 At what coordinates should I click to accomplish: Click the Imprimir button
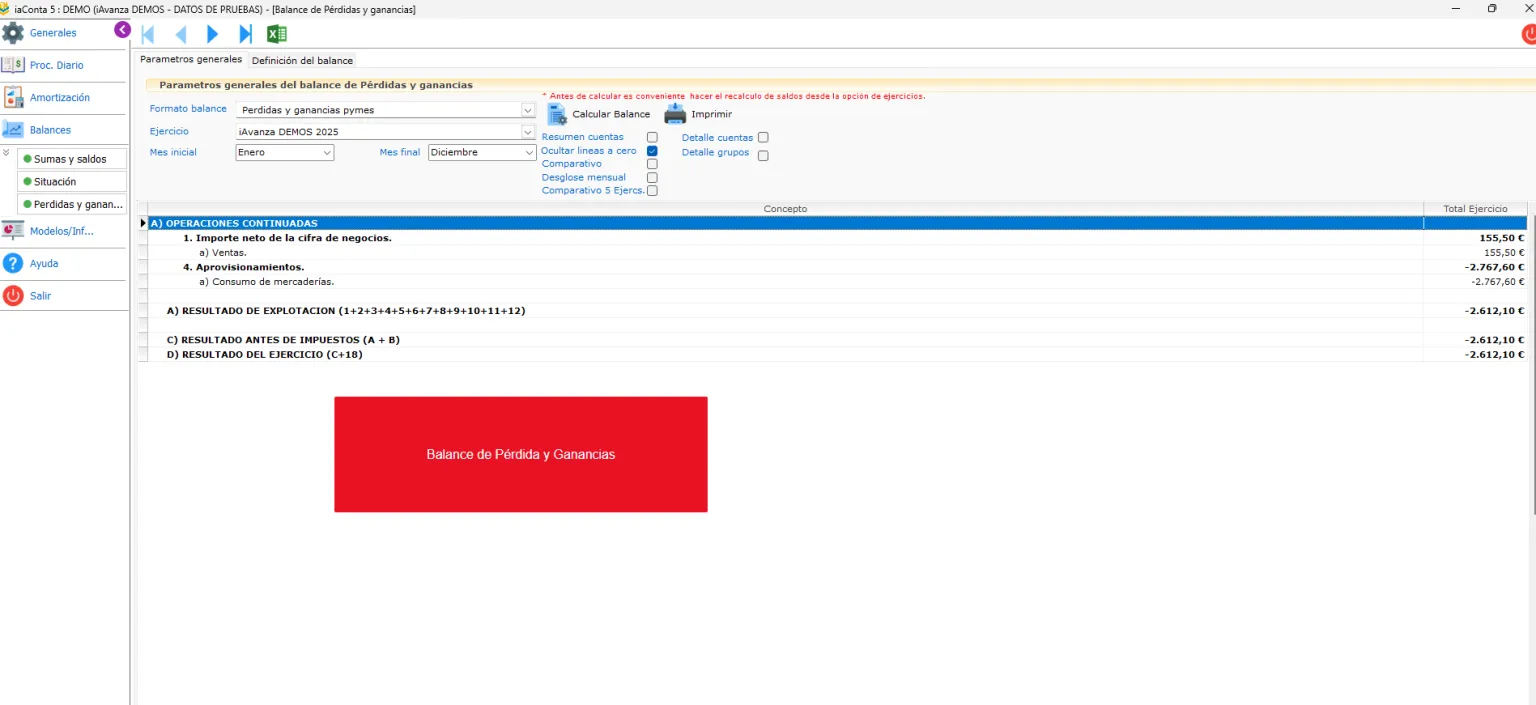click(x=699, y=114)
